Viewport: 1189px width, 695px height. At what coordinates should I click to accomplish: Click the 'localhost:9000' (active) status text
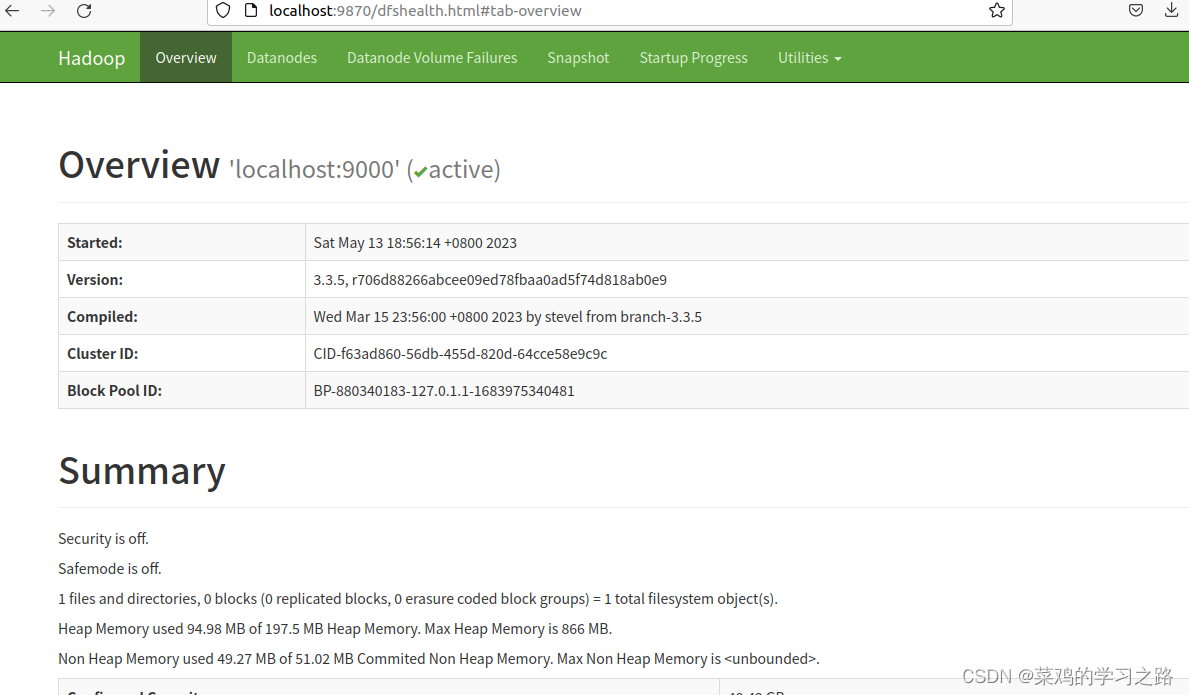365,169
